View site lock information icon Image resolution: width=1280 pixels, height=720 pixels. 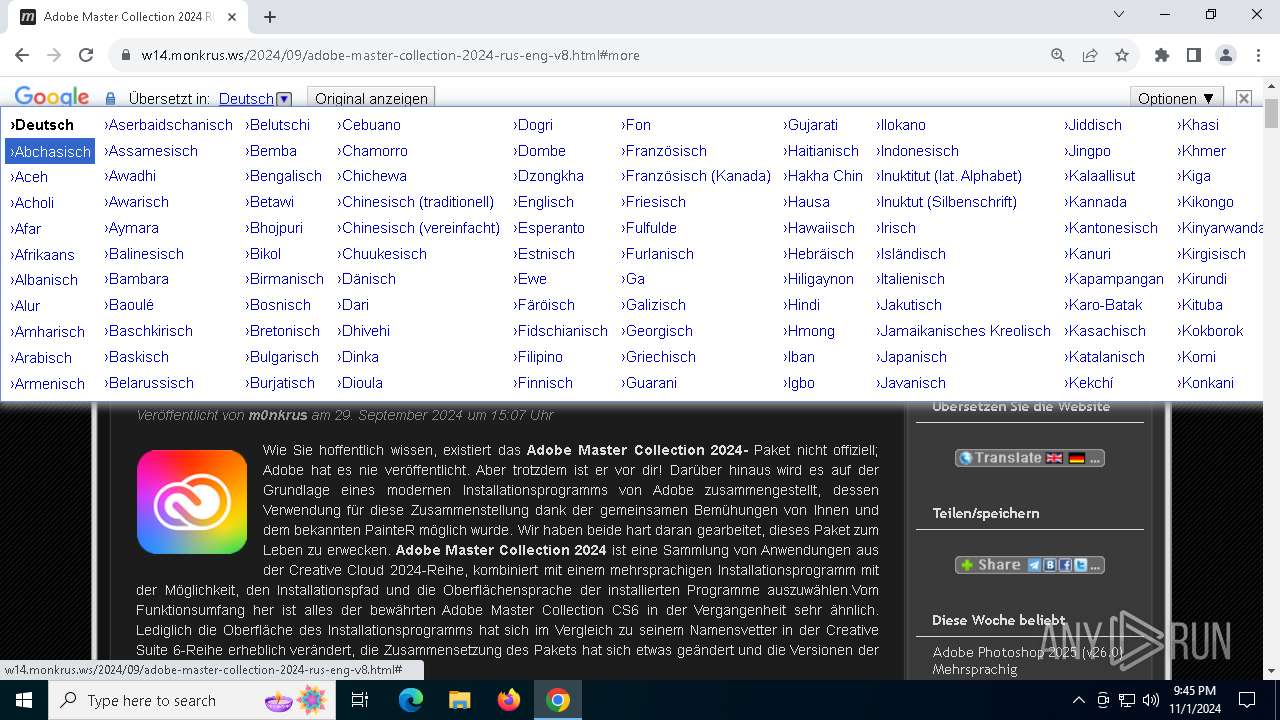[x=125, y=55]
